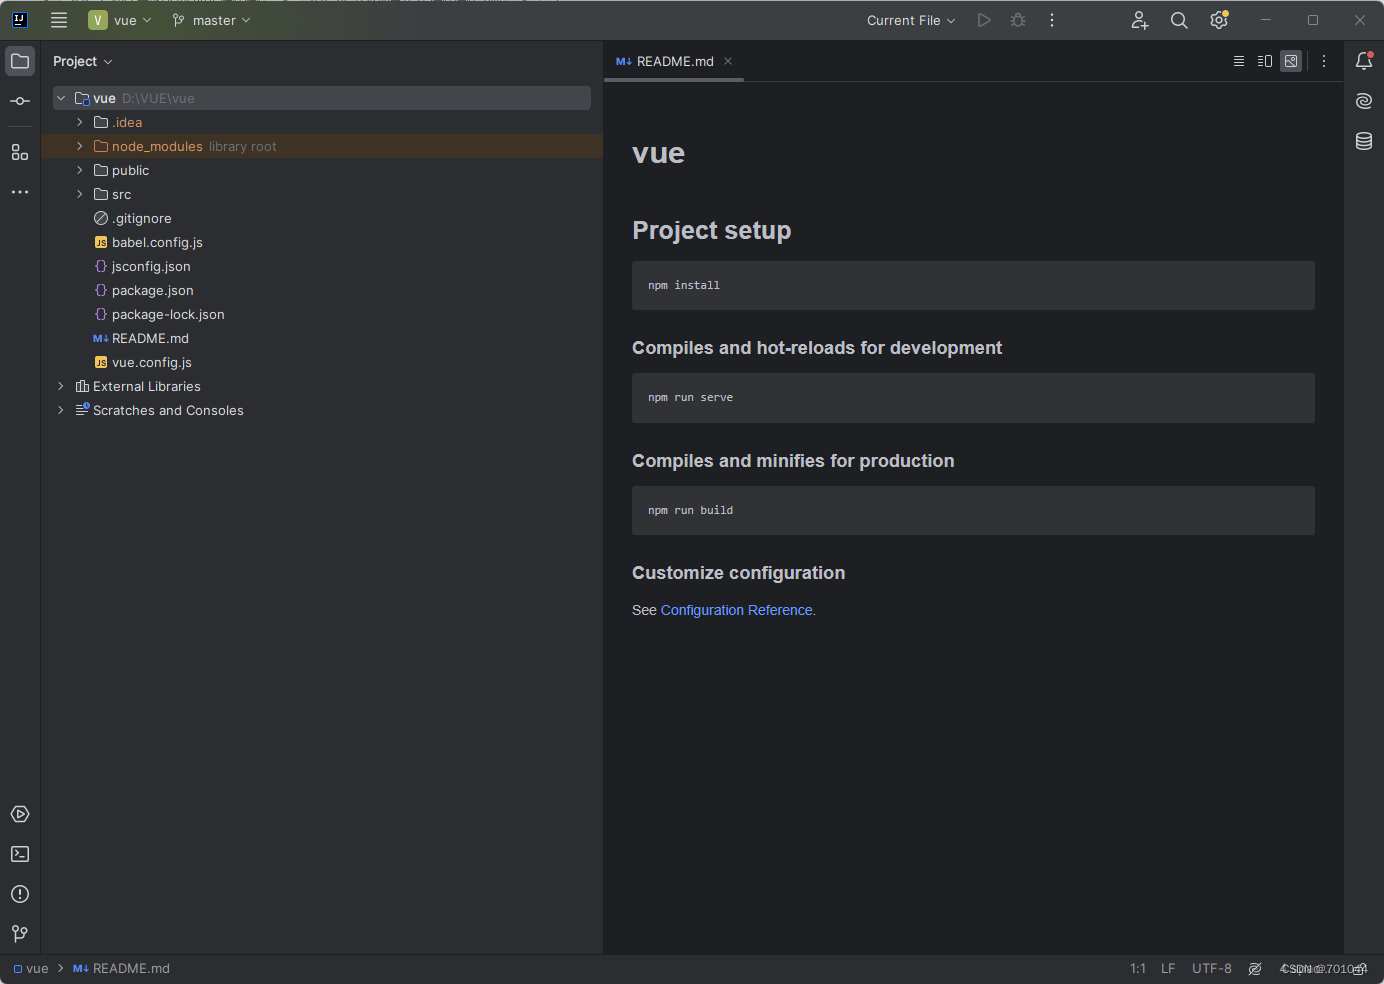Expand the node_modules library root
This screenshot has height=984, width=1384.
tap(79, 146)
